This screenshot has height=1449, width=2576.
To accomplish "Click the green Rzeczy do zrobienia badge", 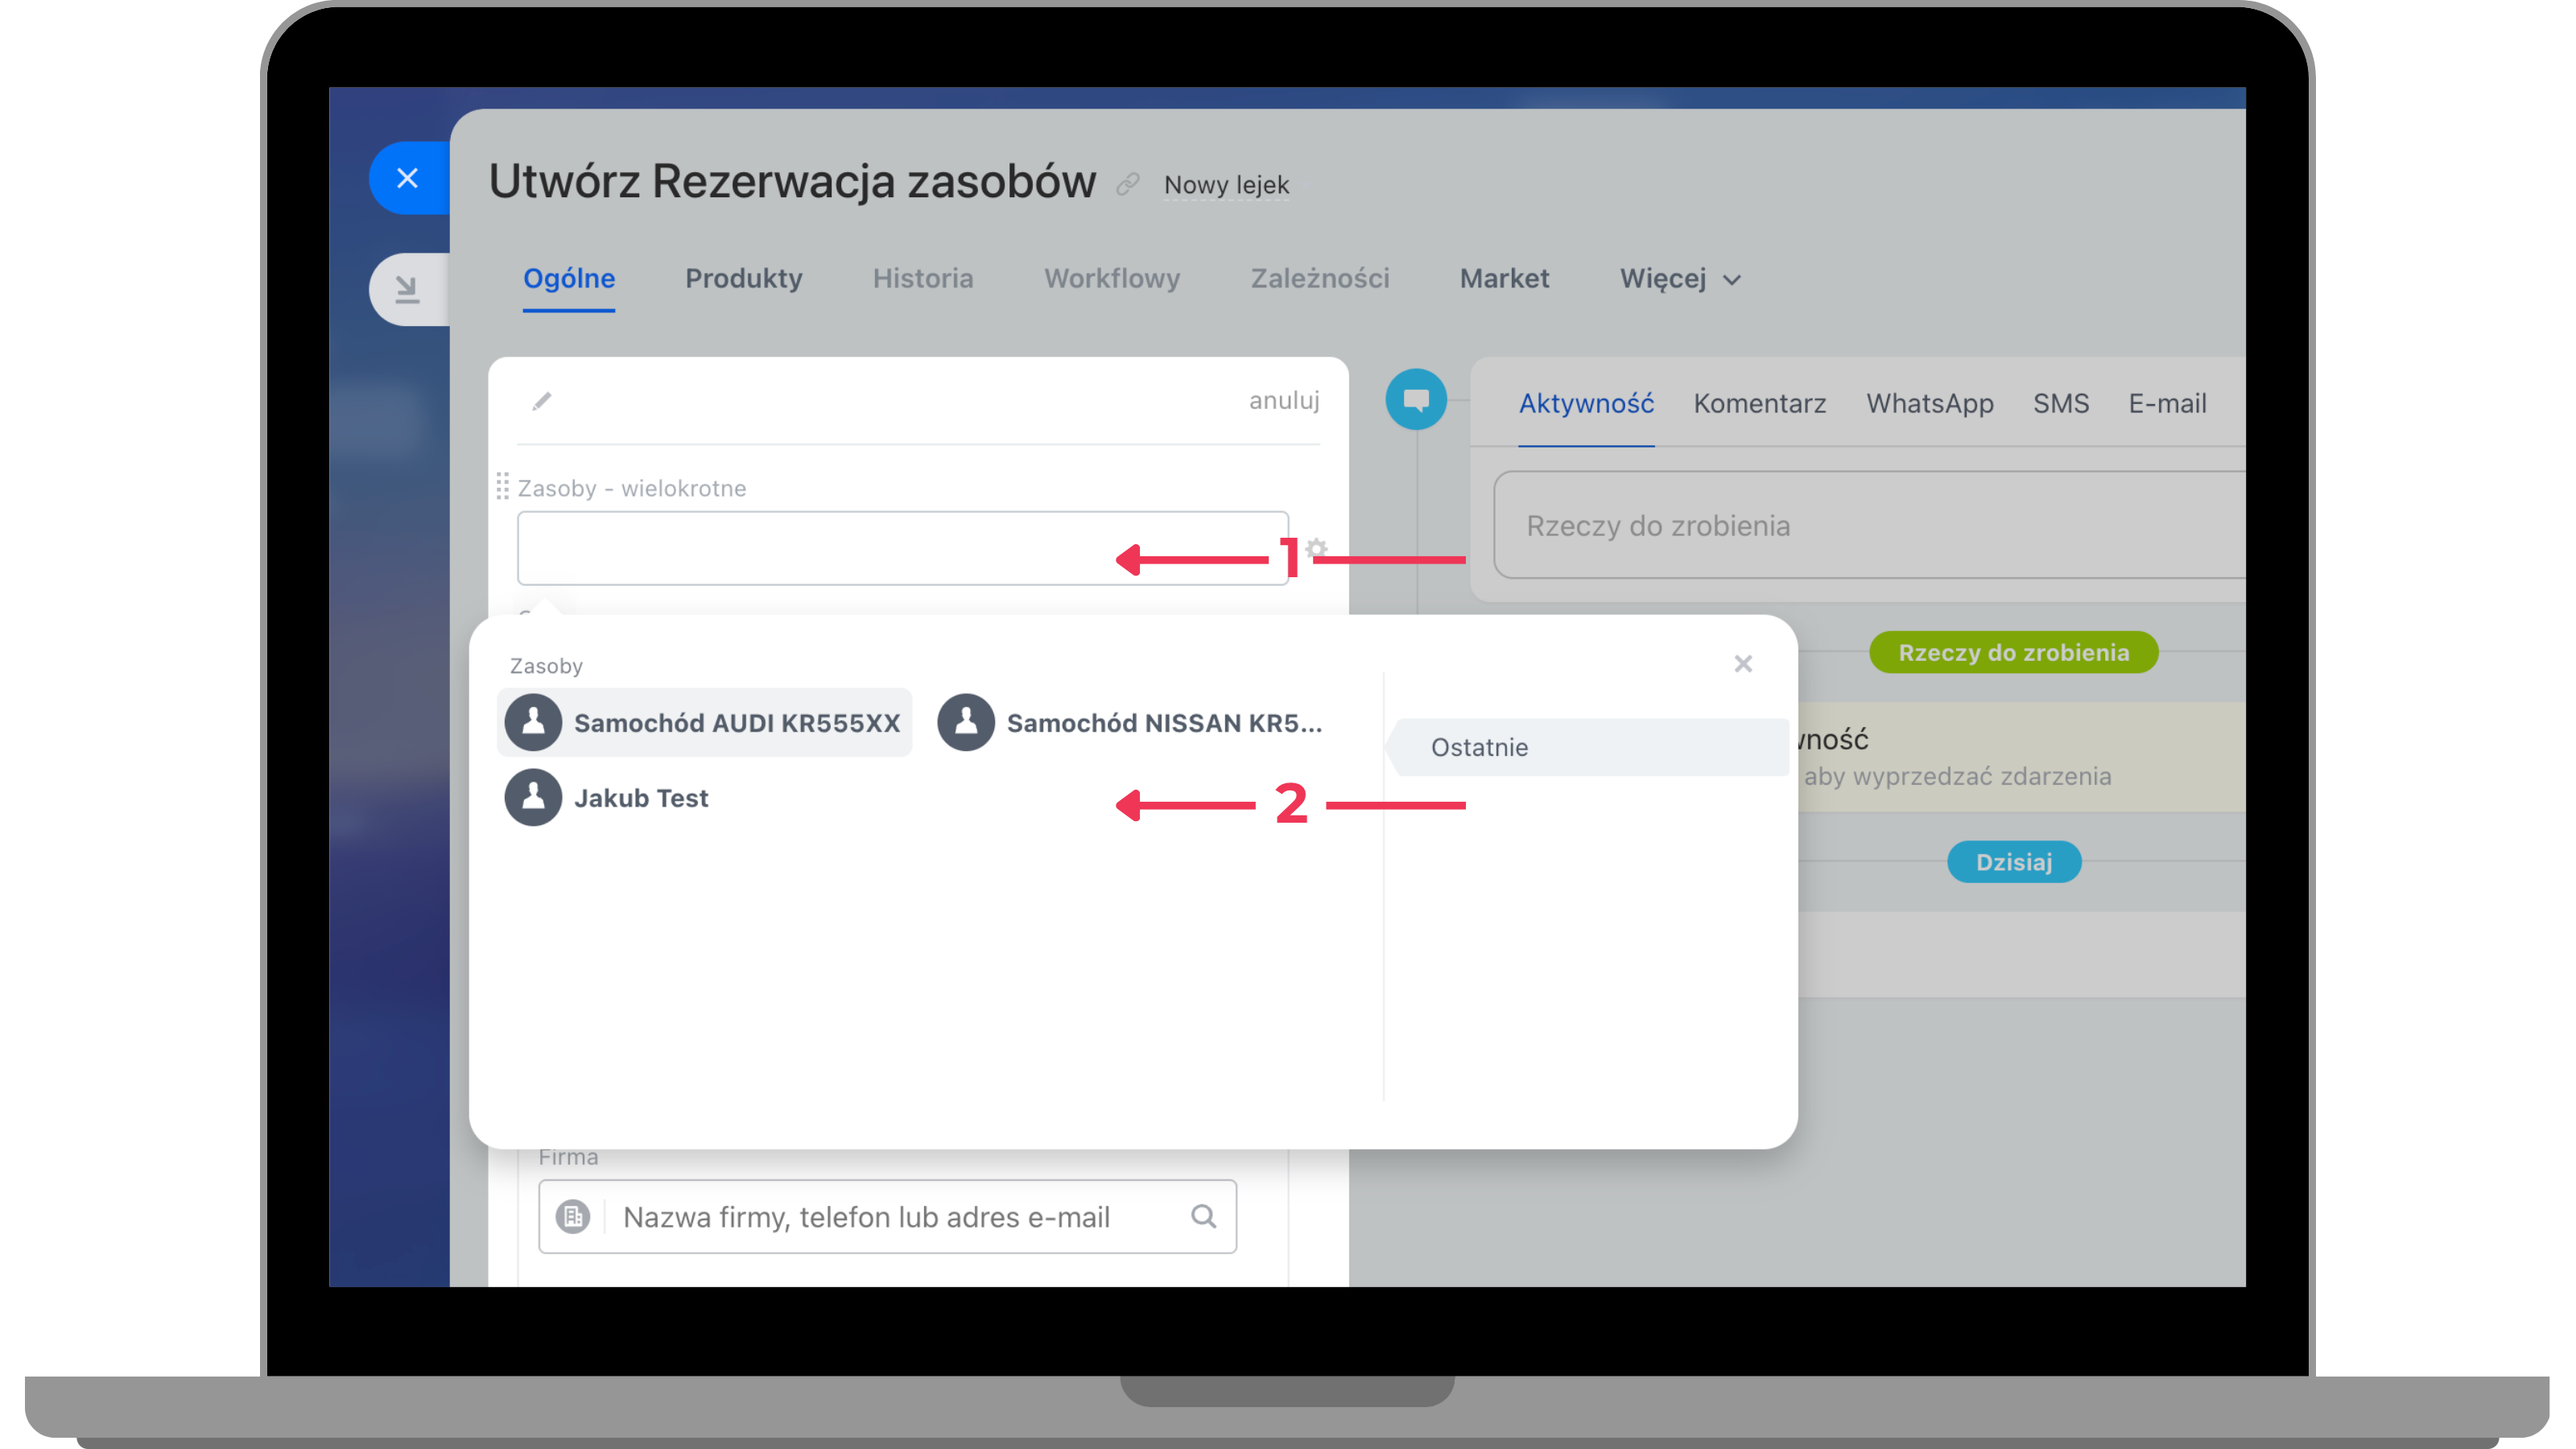I will (x=2013, y=652).
